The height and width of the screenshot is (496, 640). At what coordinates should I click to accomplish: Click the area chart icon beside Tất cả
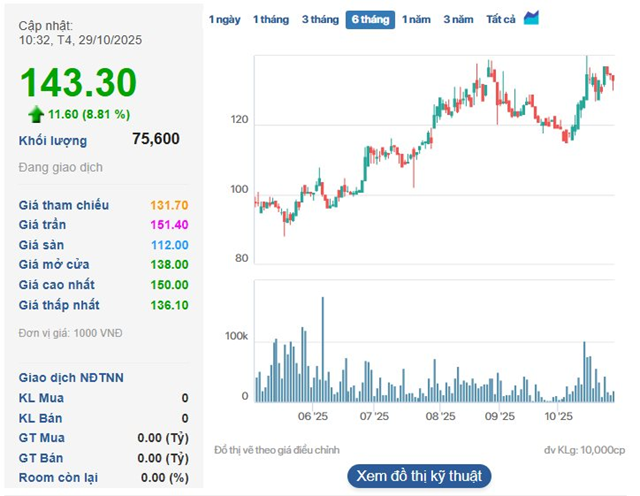point(531,18)
